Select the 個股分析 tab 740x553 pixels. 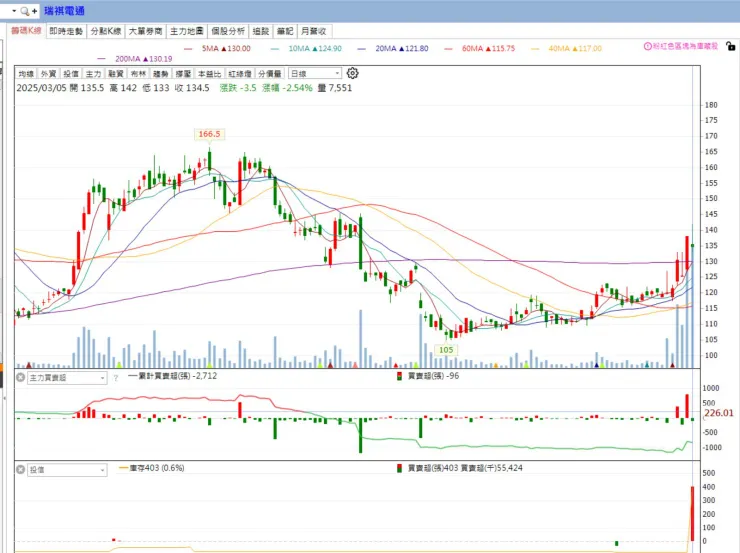click(x=228, y=31)
